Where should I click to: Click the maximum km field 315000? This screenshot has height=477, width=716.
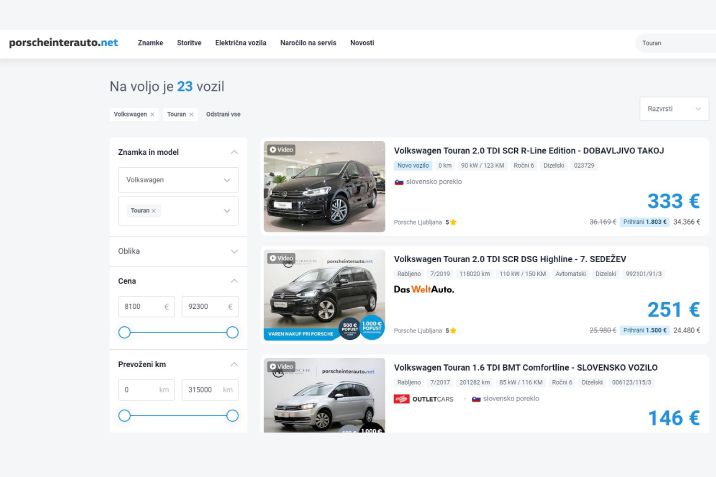(x=210, y=390)
